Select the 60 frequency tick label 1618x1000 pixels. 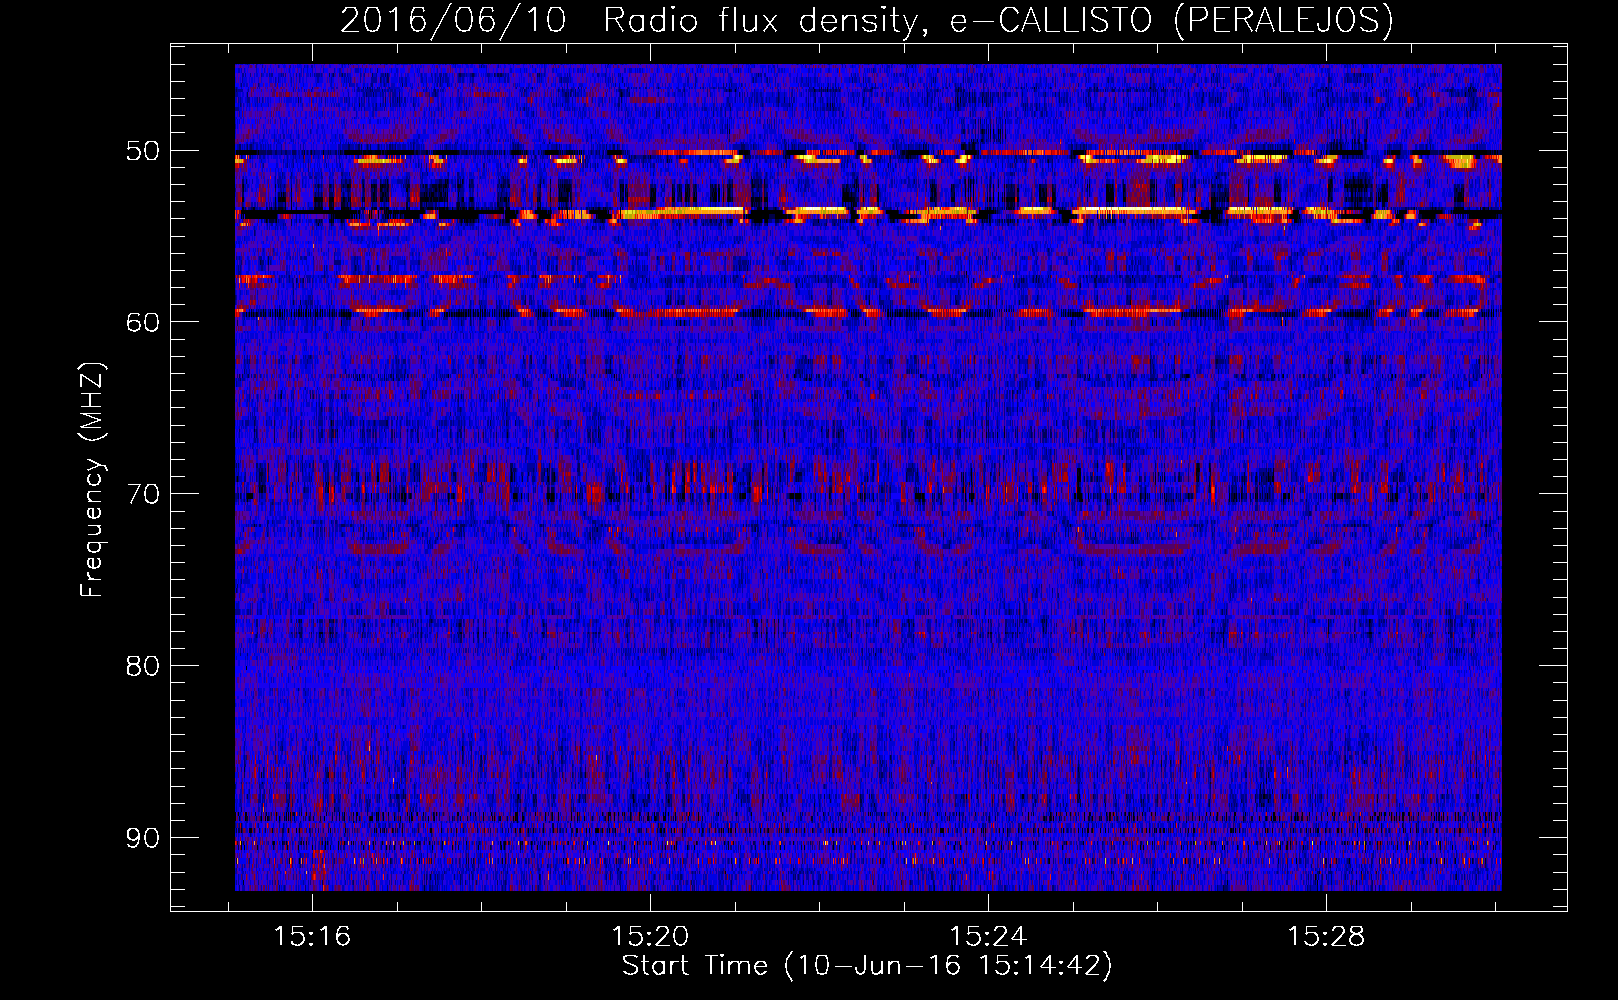coord(142,322)
